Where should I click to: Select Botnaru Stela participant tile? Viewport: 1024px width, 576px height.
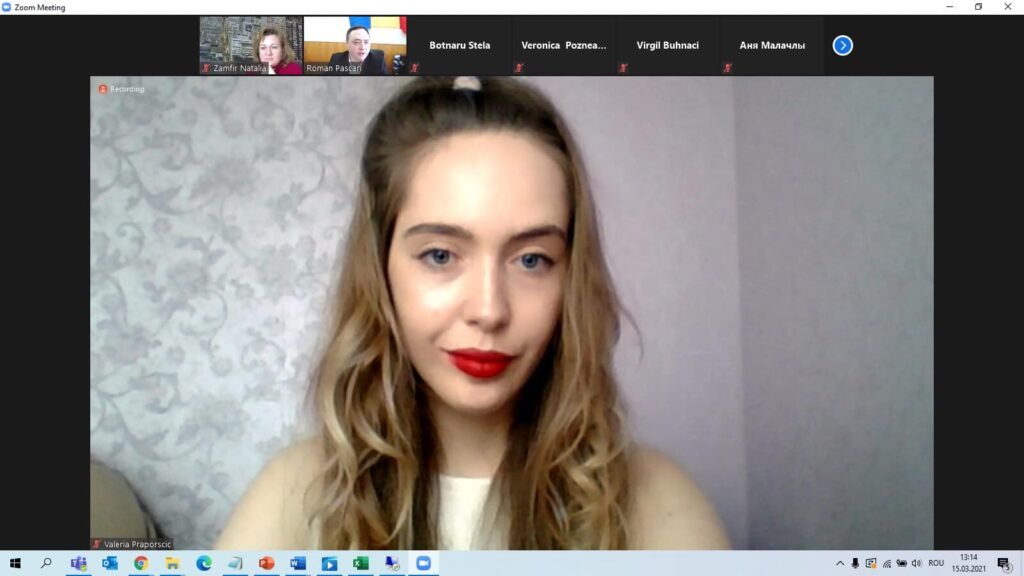coord(459,45)
